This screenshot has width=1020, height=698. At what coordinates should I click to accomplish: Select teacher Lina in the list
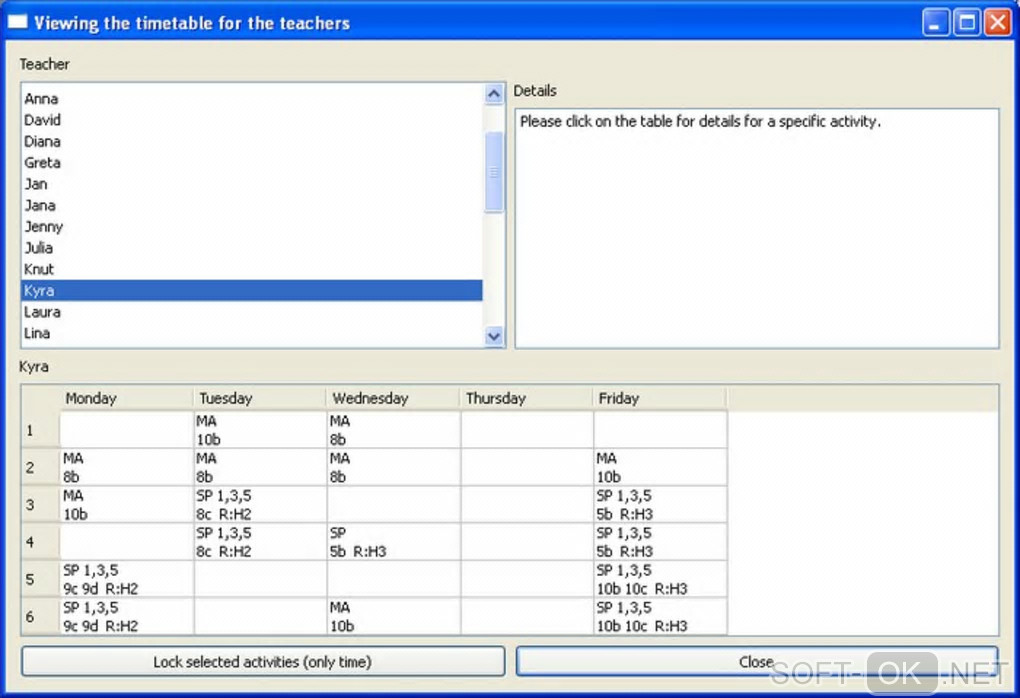[252, 334]
